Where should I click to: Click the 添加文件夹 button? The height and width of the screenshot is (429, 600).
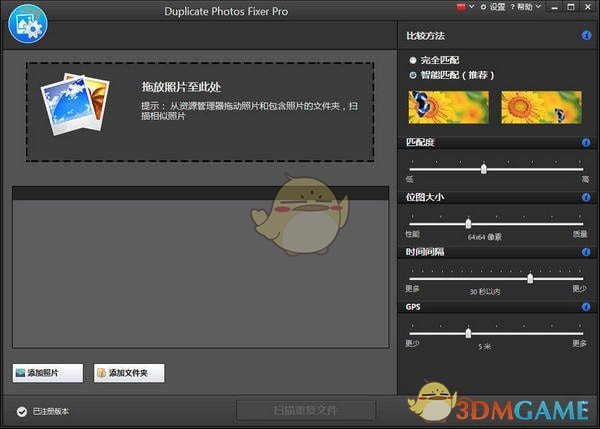(x=128, y=373)
